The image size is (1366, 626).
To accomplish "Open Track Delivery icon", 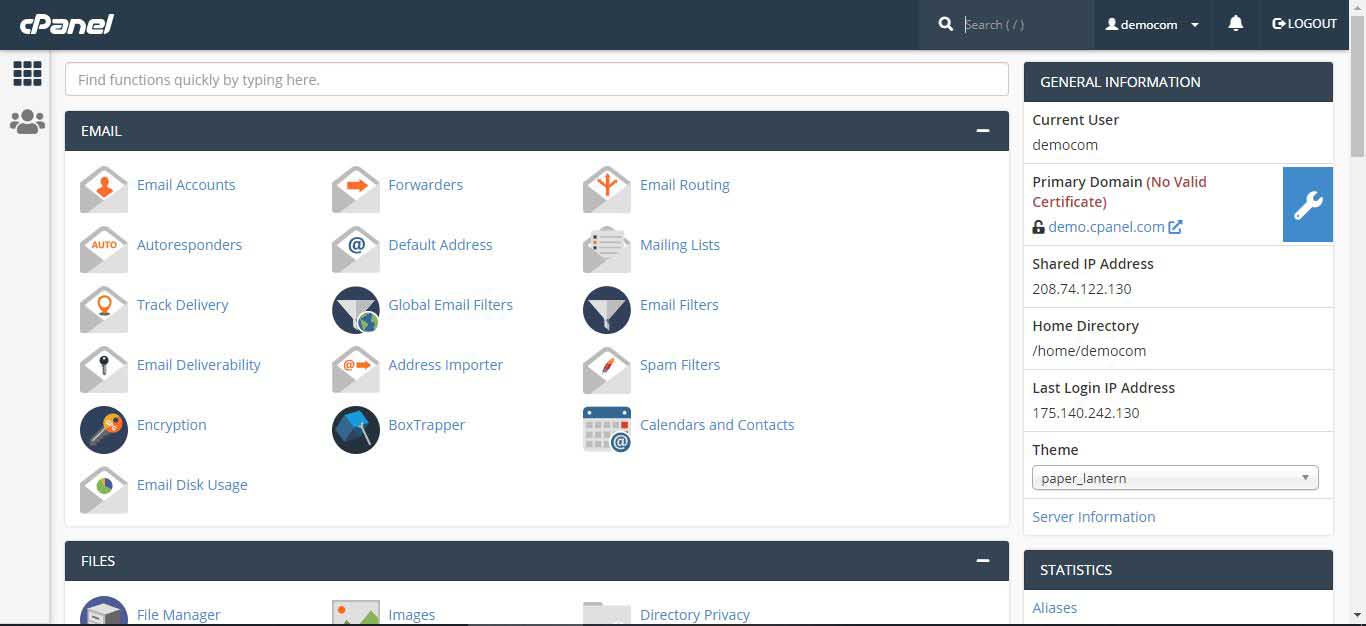I will pos(104,309).
